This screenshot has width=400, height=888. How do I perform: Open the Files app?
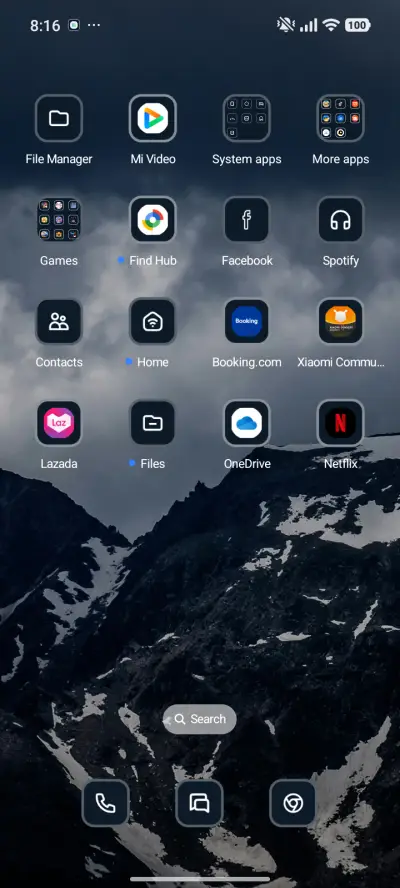click(153, 423)
